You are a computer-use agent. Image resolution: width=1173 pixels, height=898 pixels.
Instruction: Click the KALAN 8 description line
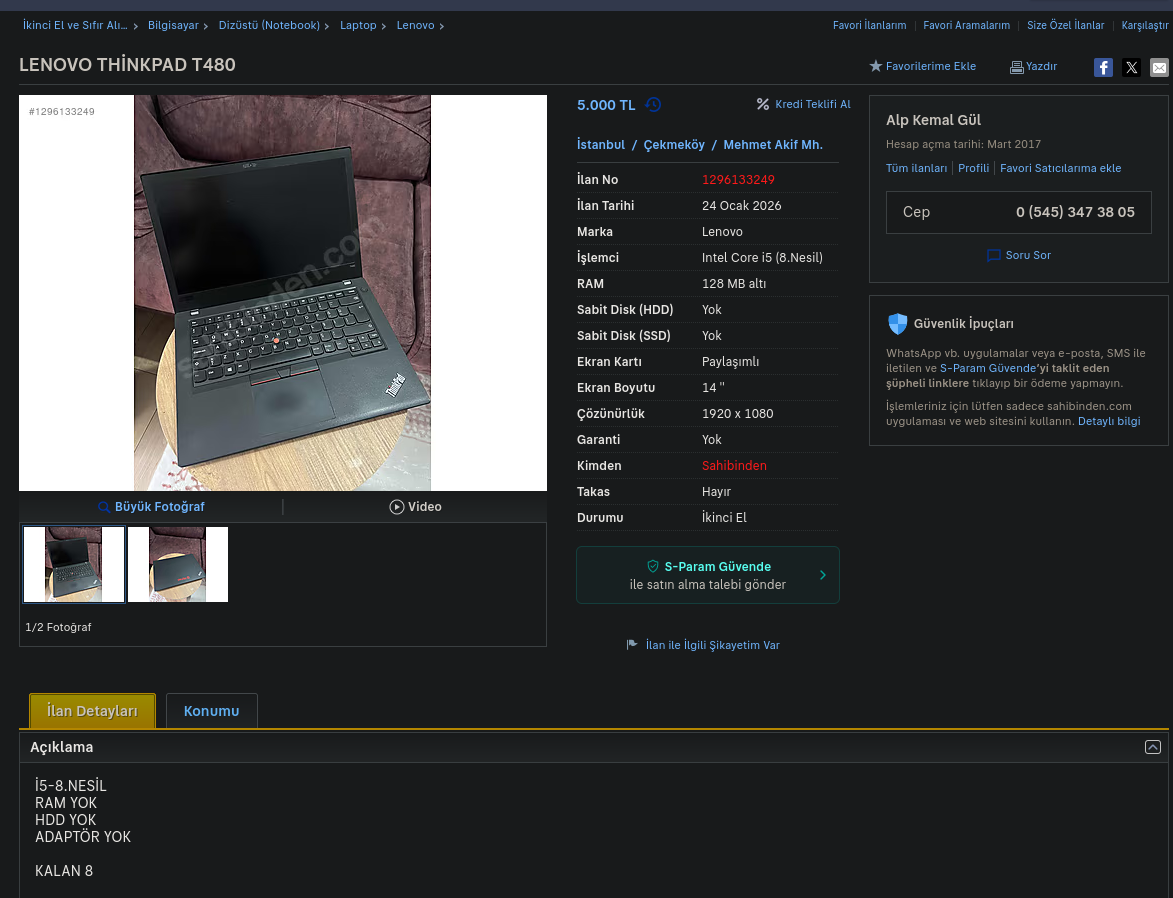[x=64, y=871]
